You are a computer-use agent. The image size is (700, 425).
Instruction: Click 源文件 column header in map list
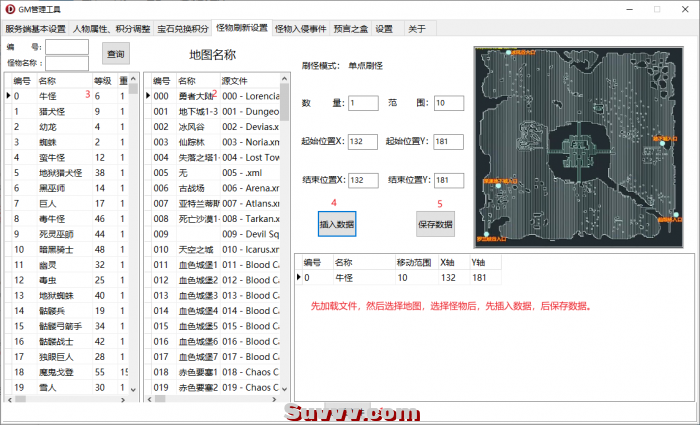pyautogui.click(x=250, y=81)
